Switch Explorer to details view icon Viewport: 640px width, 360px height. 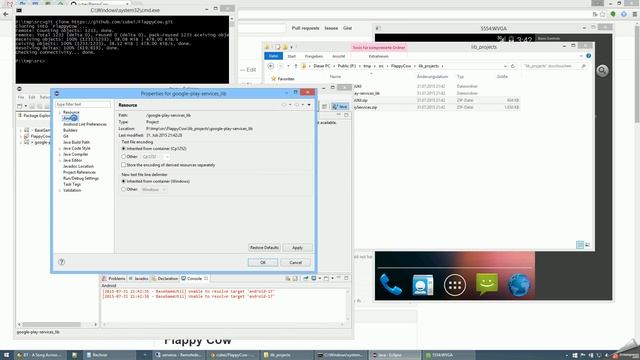(580, 244)
